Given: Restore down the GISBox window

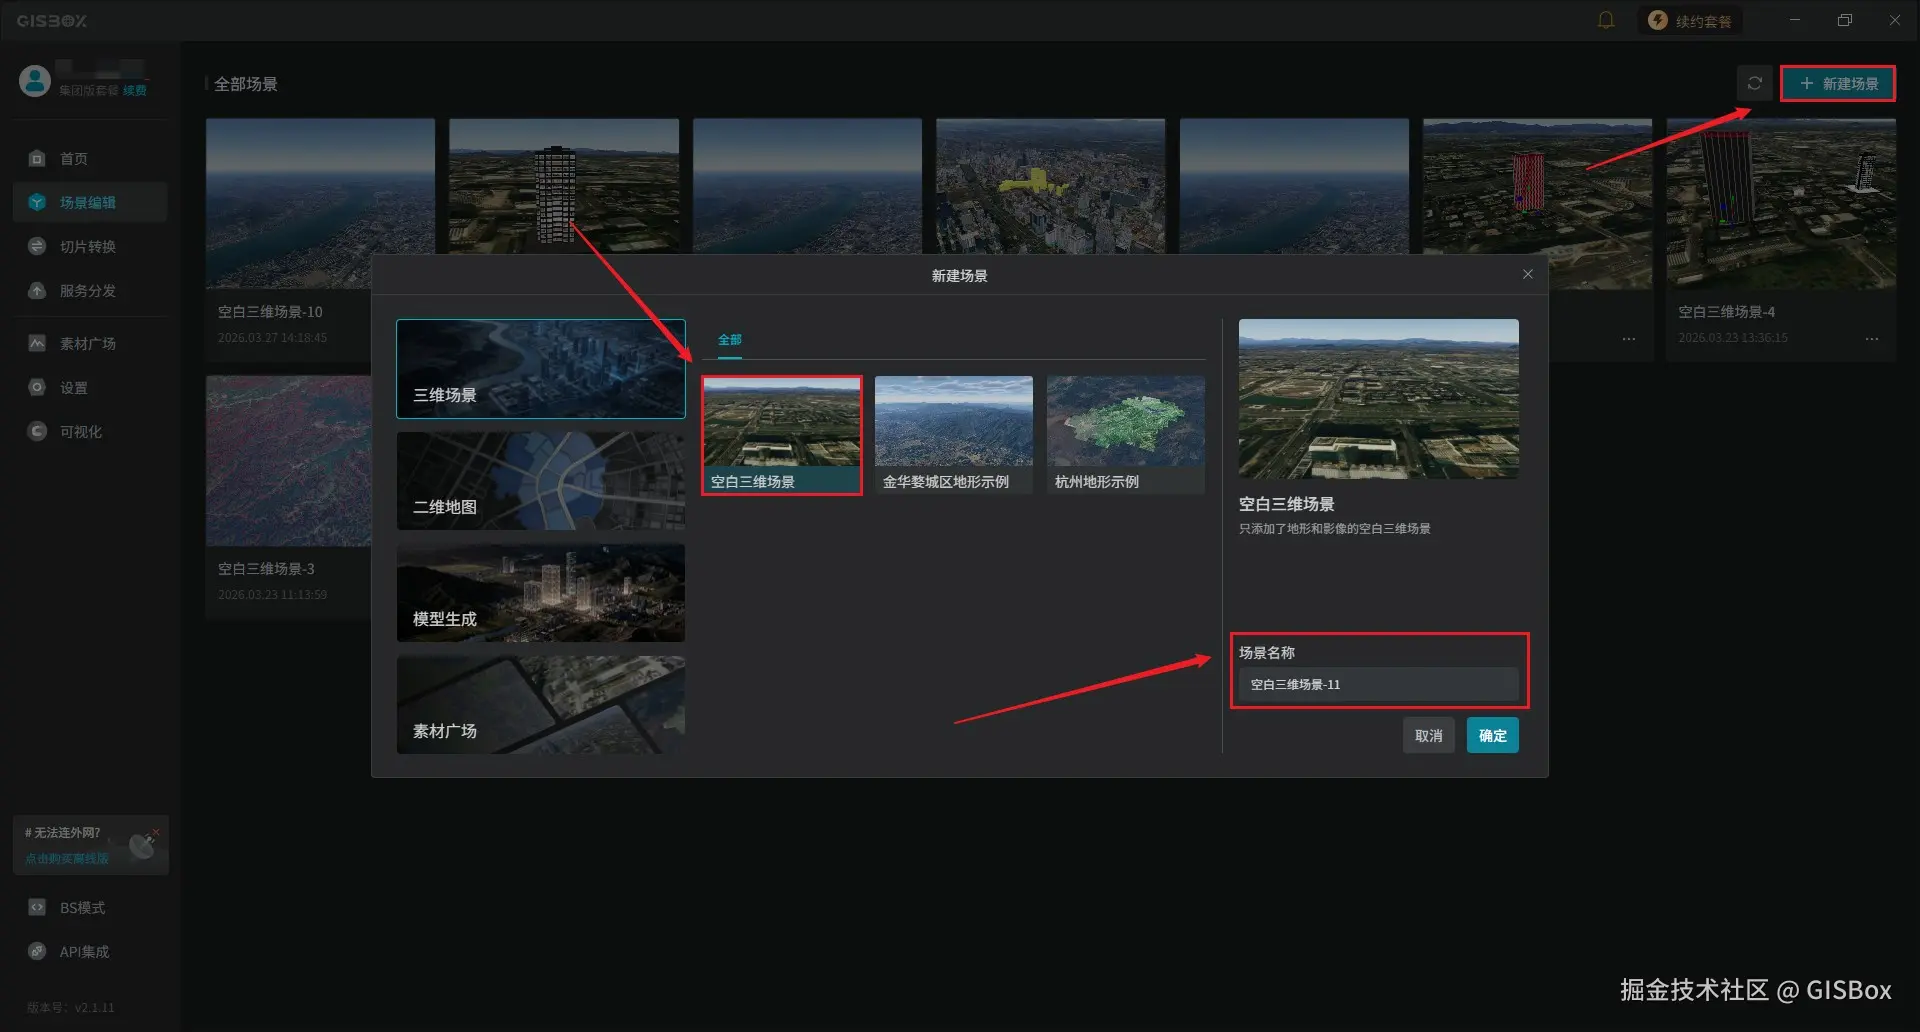Looking at the screenshot, I should point(1845,20).
